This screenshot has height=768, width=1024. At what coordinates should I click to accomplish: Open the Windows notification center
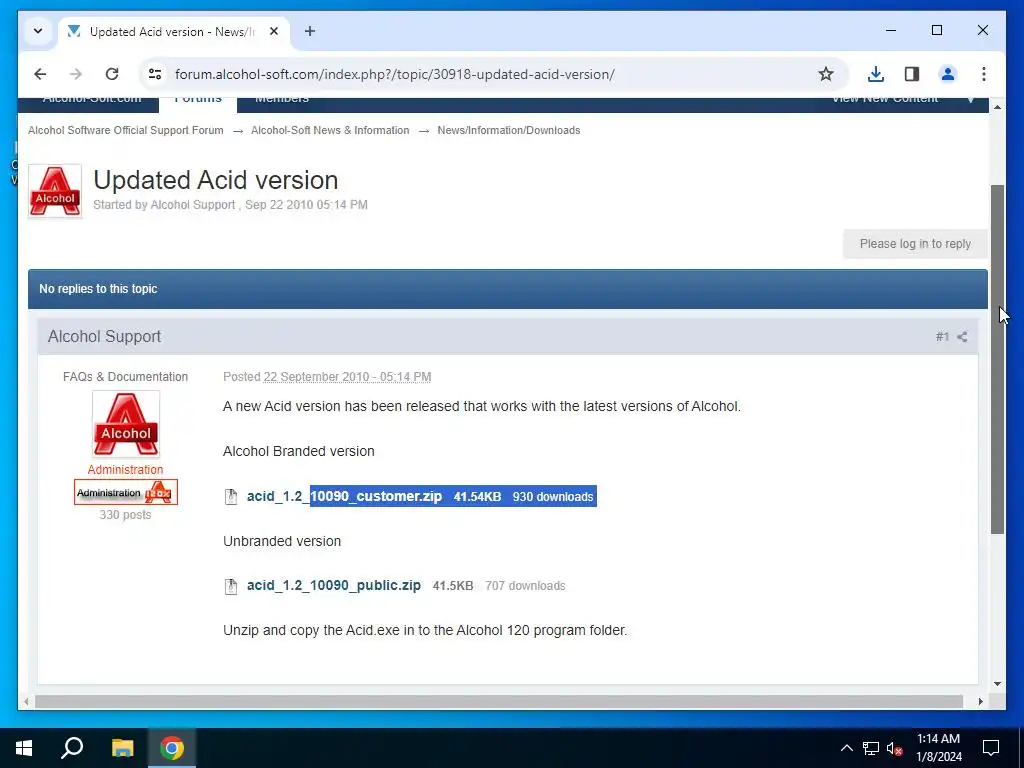pyautogui.click(x=991, y=748)
